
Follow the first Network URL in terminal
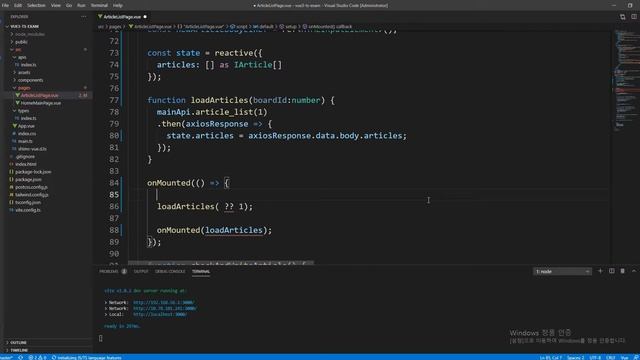click(x=164, y=302)
